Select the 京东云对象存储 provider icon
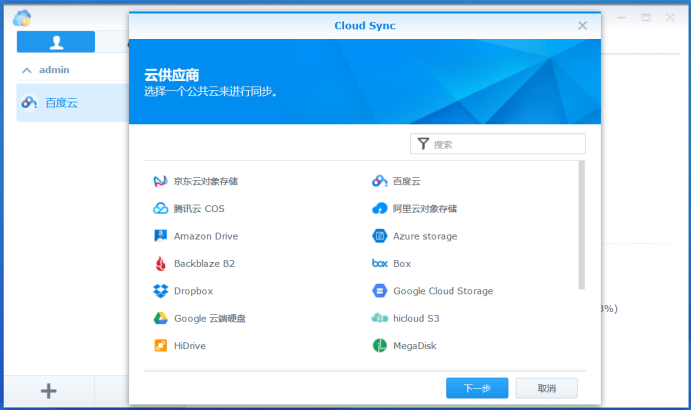 (160, 181)
